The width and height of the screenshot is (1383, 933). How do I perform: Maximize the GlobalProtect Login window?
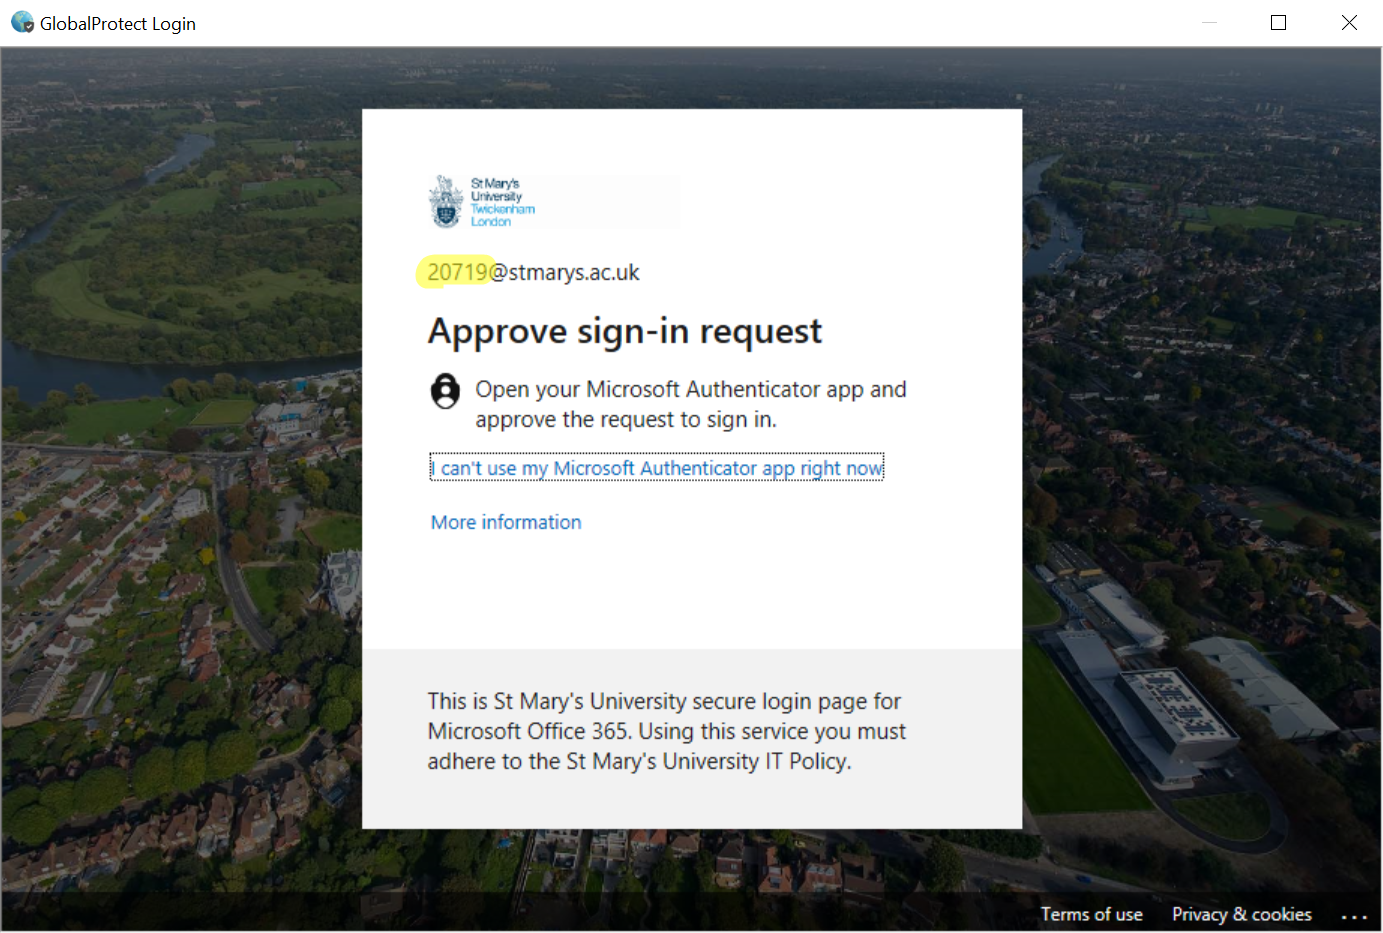(1278, 22)
